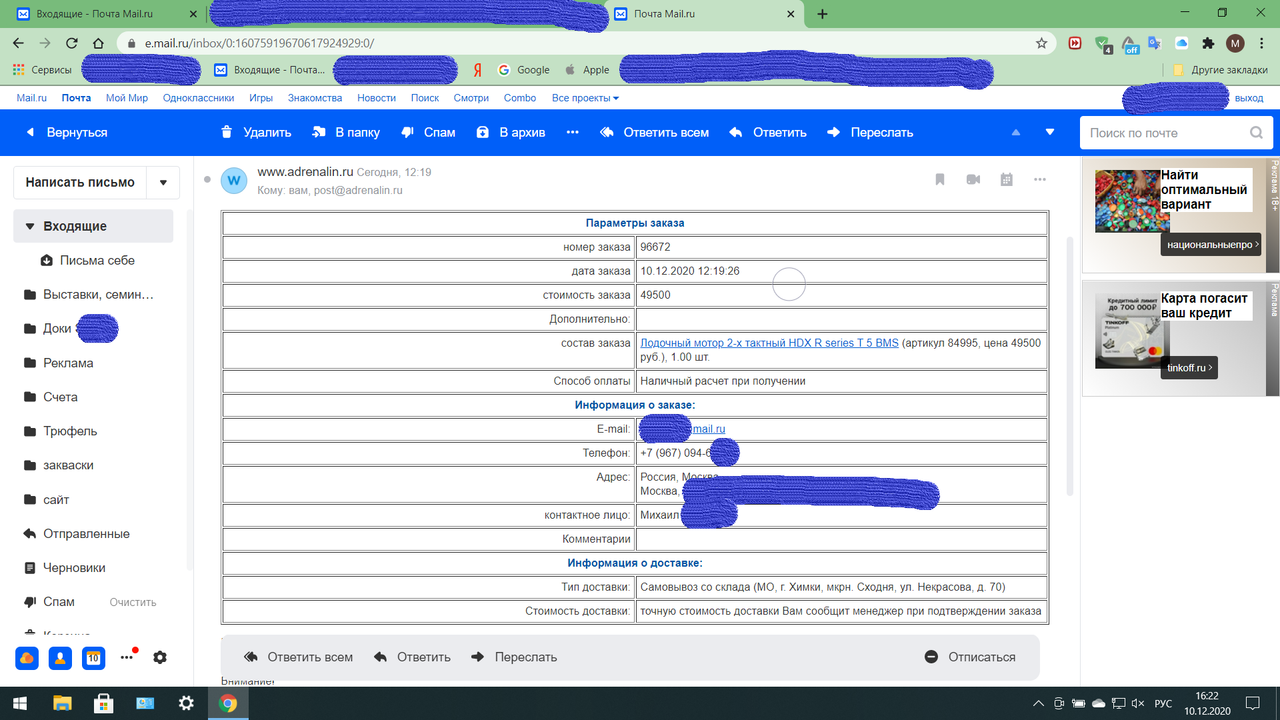Viewport: 1280px width, 720px height.
Task: Bookmark this page with star icon
Action: pyautogui.click(x=1041, y=44)
